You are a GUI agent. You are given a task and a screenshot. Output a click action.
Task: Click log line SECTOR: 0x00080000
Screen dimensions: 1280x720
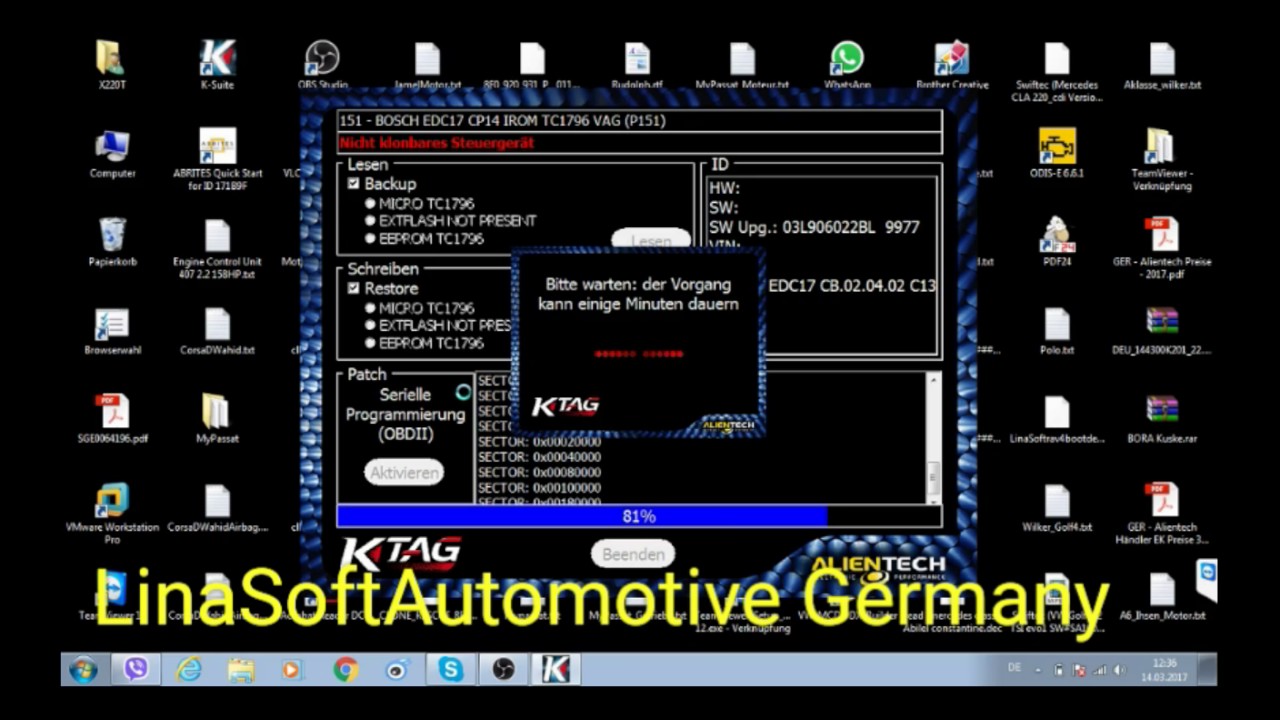540,472
